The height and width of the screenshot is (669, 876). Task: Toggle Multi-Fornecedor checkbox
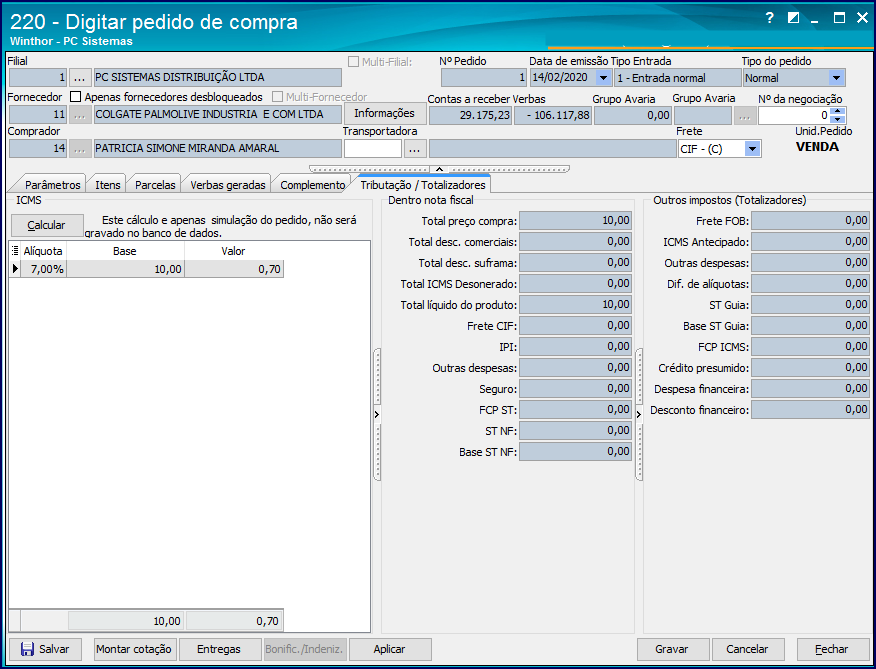[277, 97]
